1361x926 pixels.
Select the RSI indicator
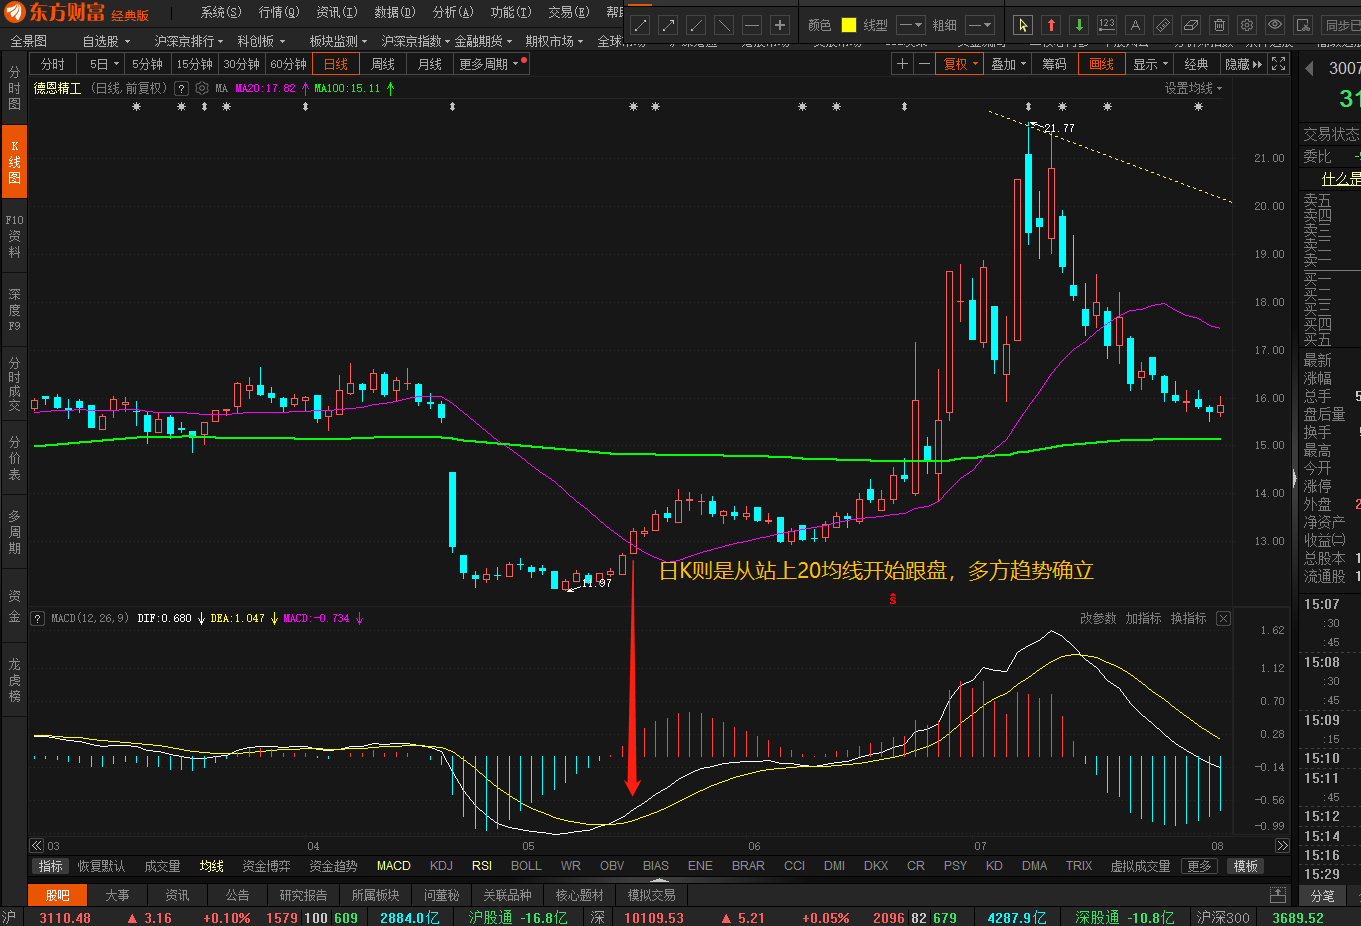(x=482, y=866)
